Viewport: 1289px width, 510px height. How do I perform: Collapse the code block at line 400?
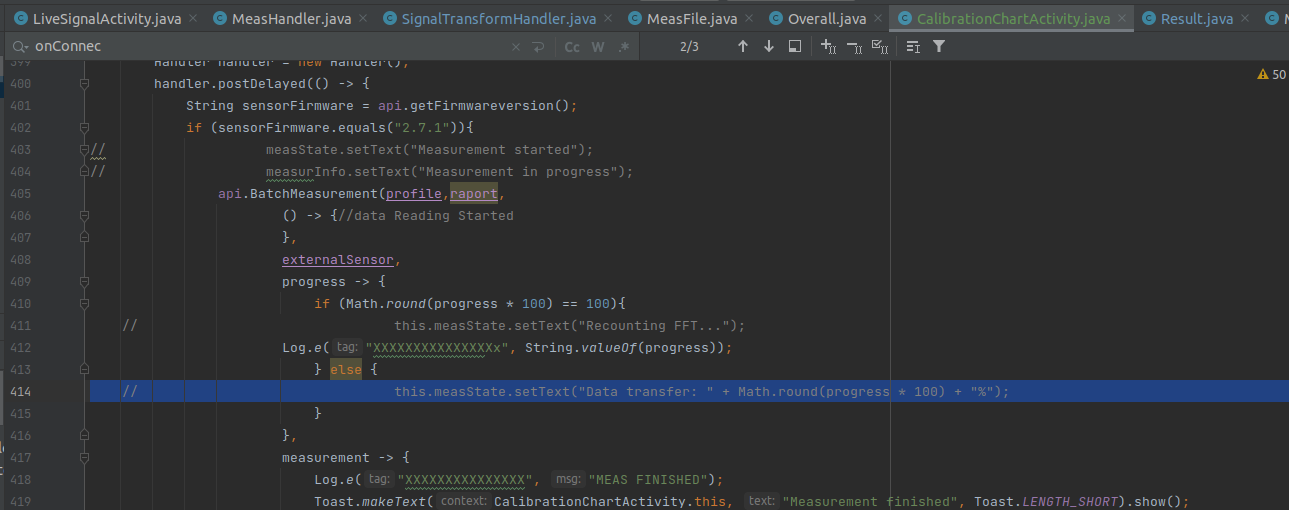tap(85, 84)
